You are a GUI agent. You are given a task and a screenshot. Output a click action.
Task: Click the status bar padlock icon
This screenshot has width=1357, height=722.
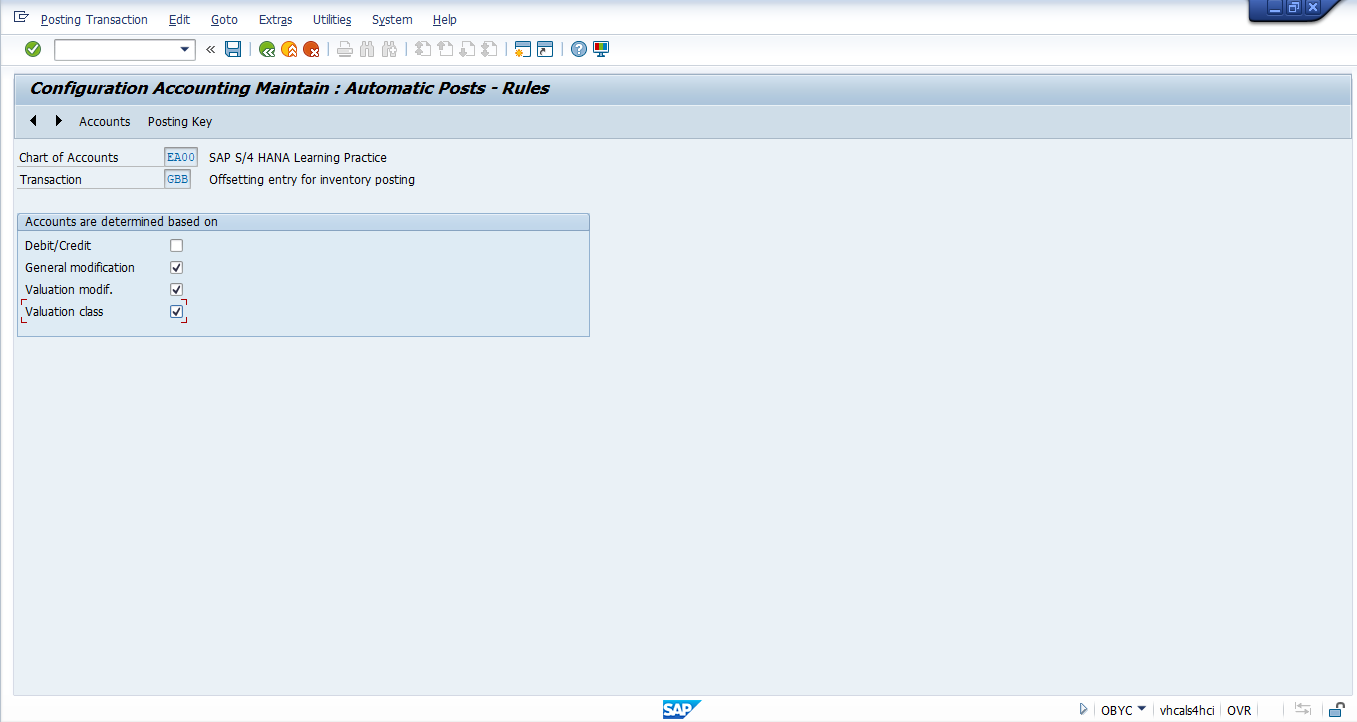pos(1336,710)
